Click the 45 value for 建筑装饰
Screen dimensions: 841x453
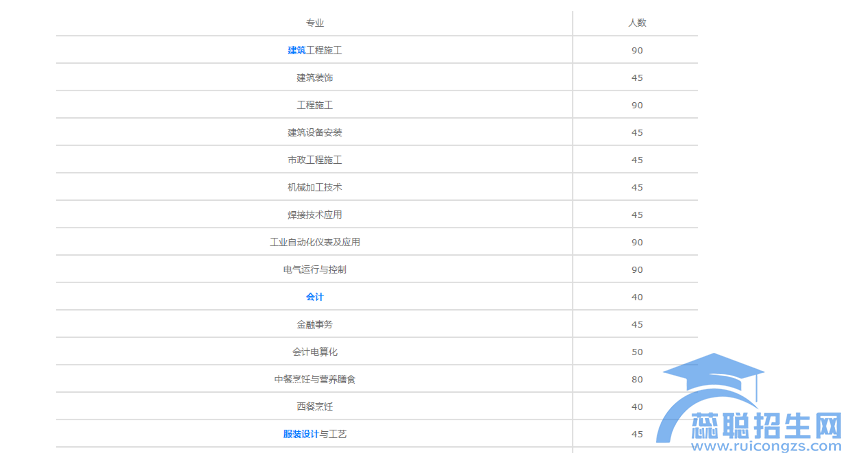point(637,78)
